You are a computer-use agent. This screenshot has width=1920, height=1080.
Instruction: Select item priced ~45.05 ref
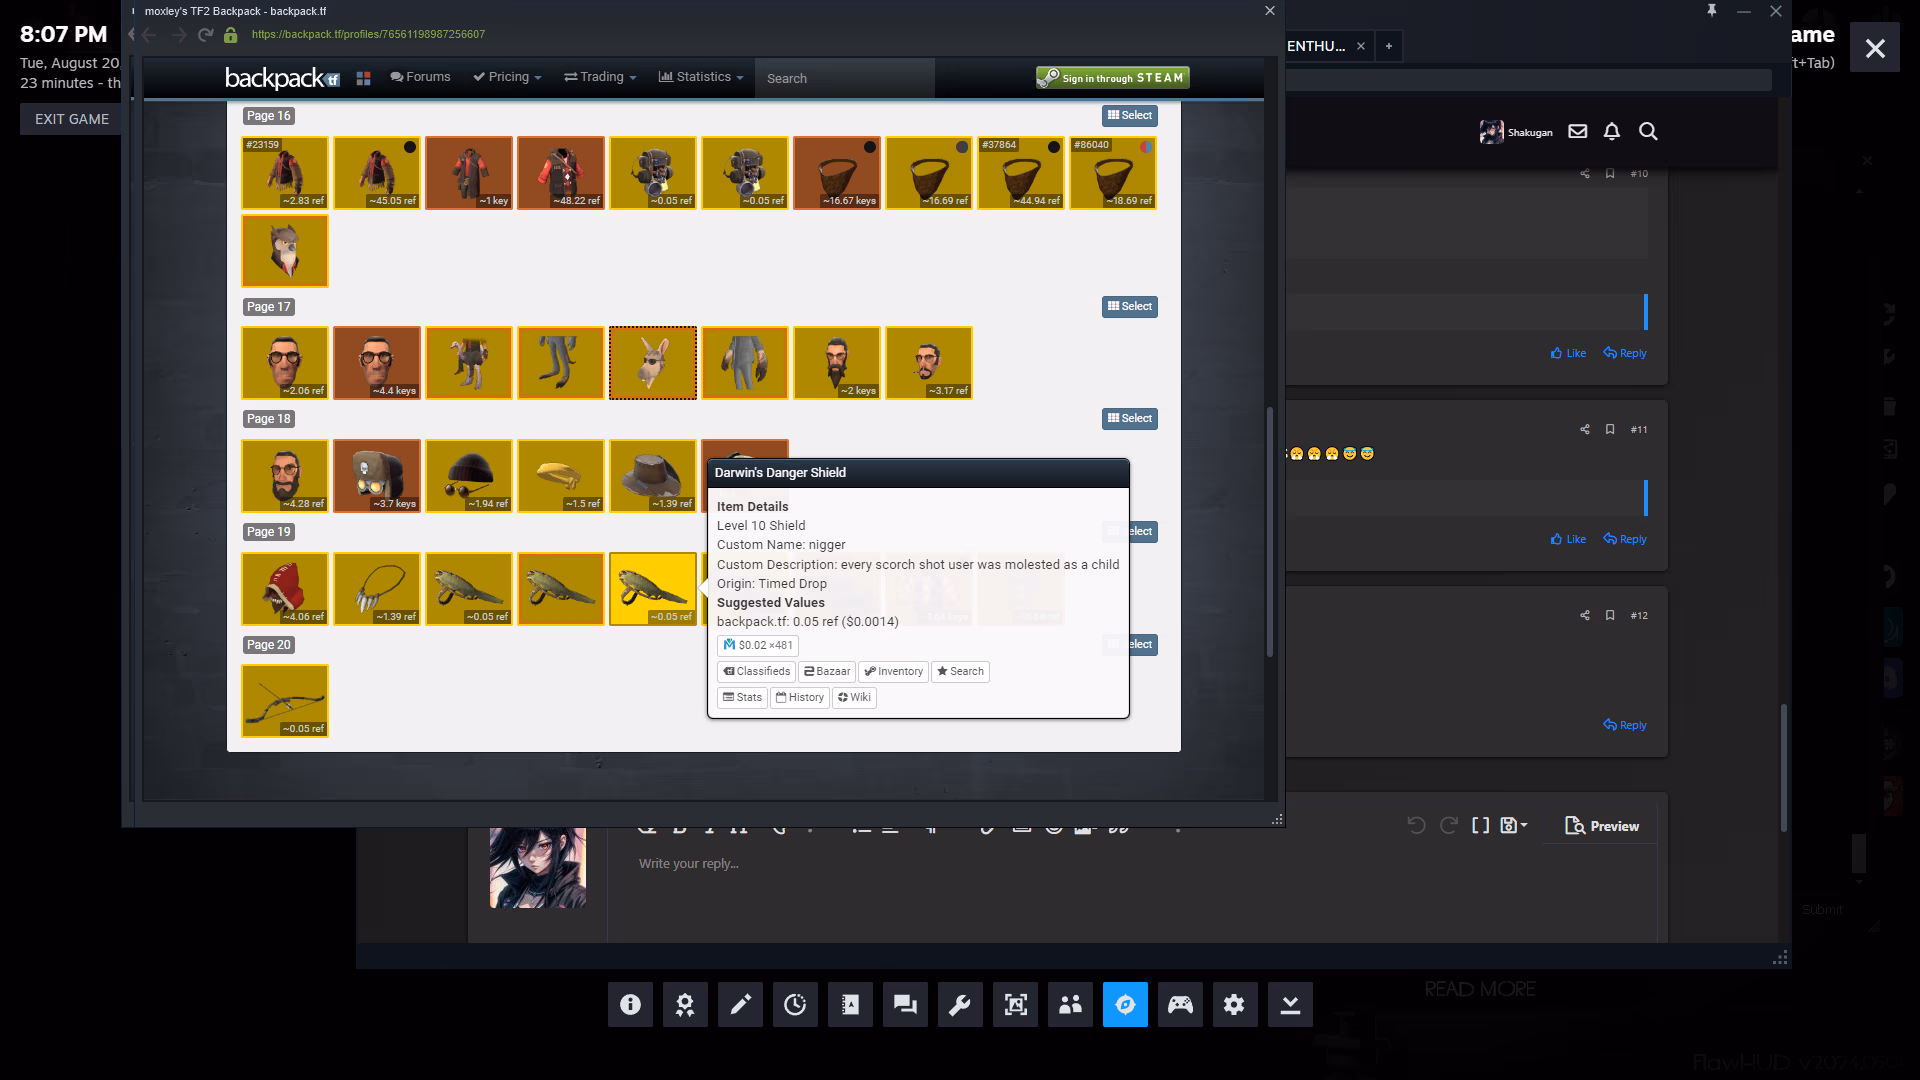(x=377, y=173)
